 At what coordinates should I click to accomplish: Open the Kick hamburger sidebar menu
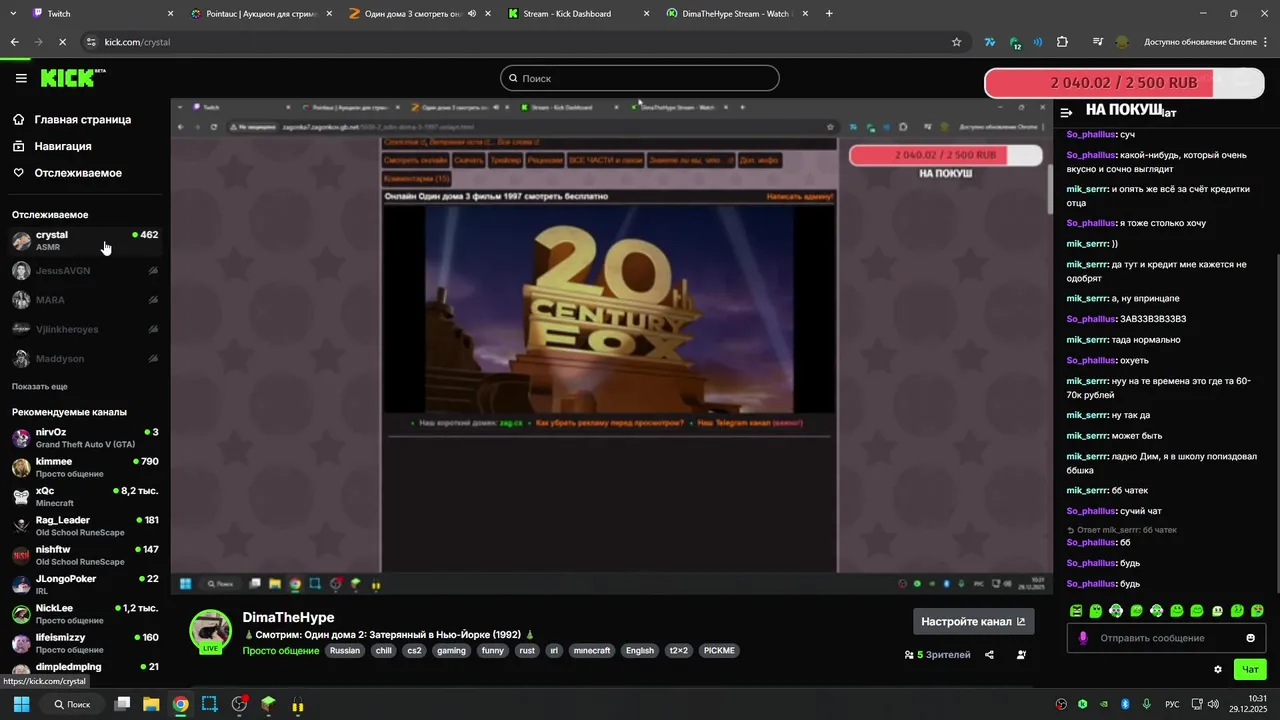click(21, 78)
